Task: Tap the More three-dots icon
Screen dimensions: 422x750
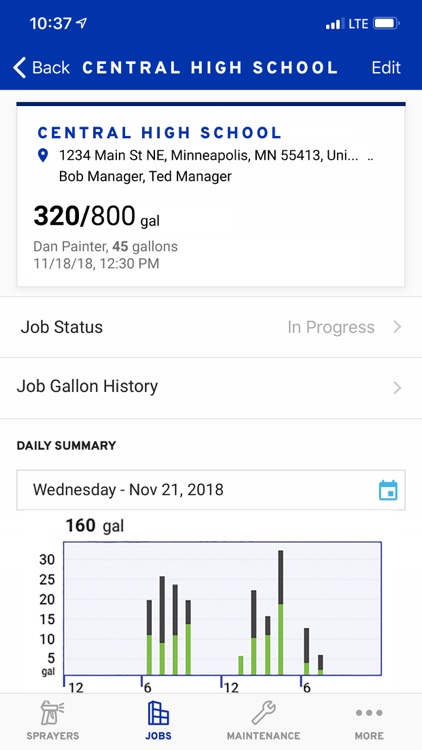Action: coord(369,713)
